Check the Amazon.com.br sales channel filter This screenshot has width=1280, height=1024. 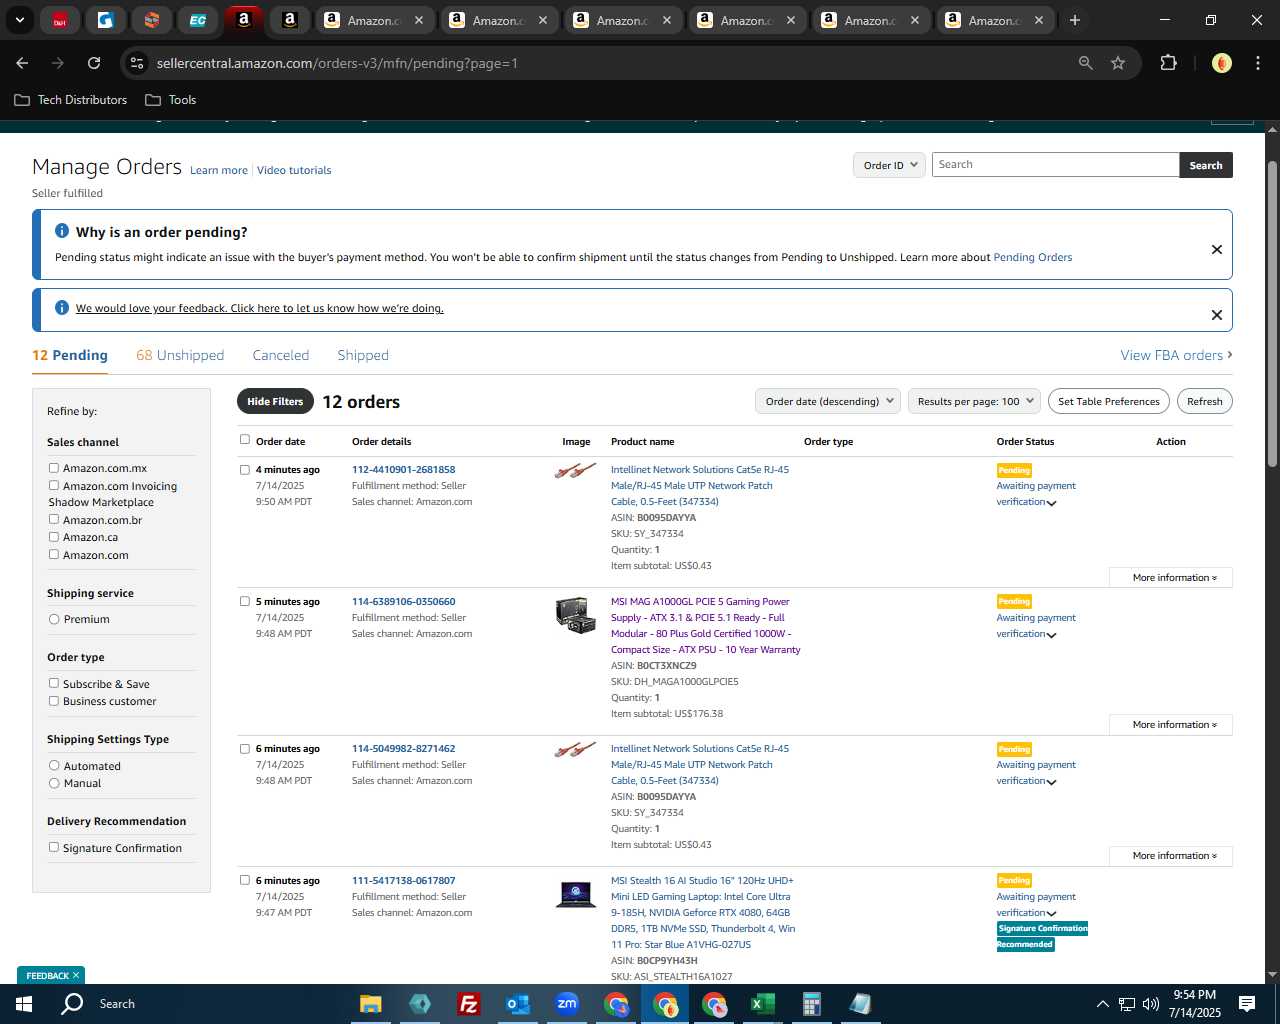tap(54, 519)
